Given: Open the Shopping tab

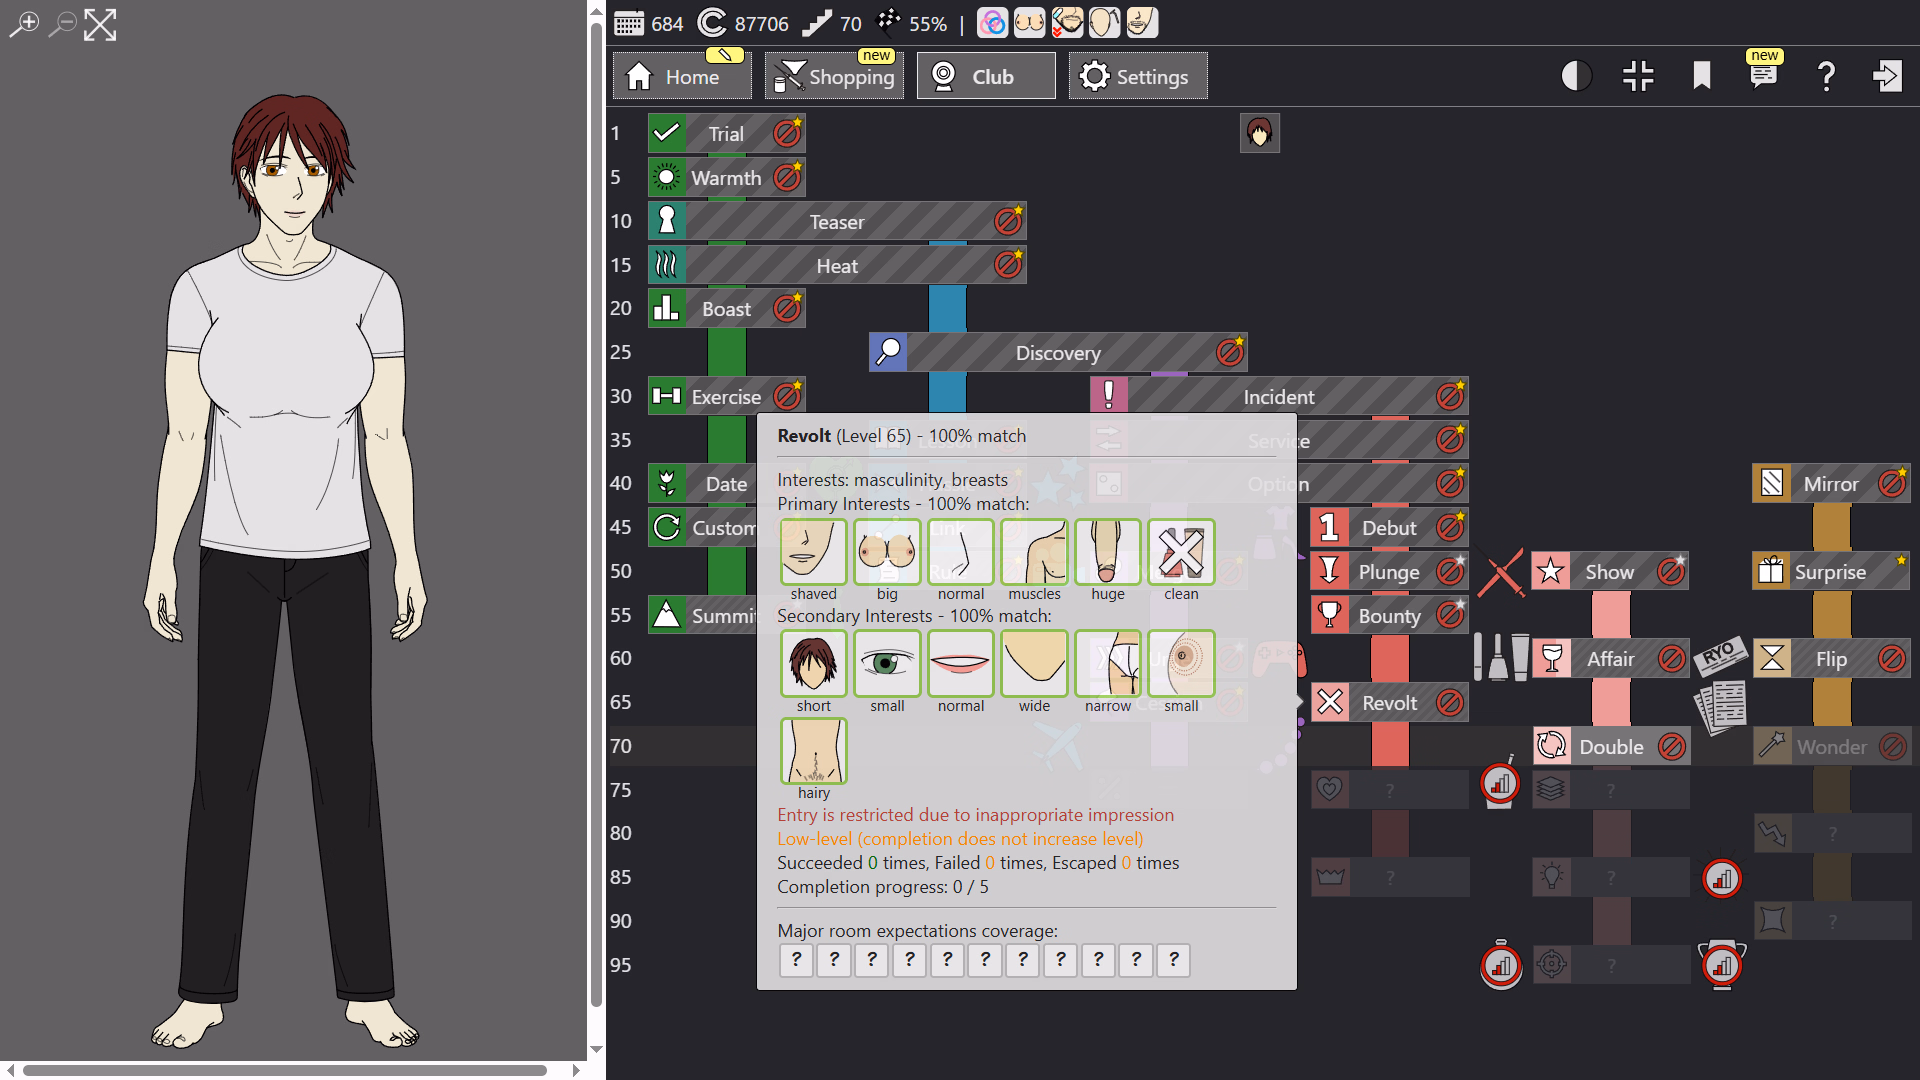Looking at the screenshot, I should [834, 77].
